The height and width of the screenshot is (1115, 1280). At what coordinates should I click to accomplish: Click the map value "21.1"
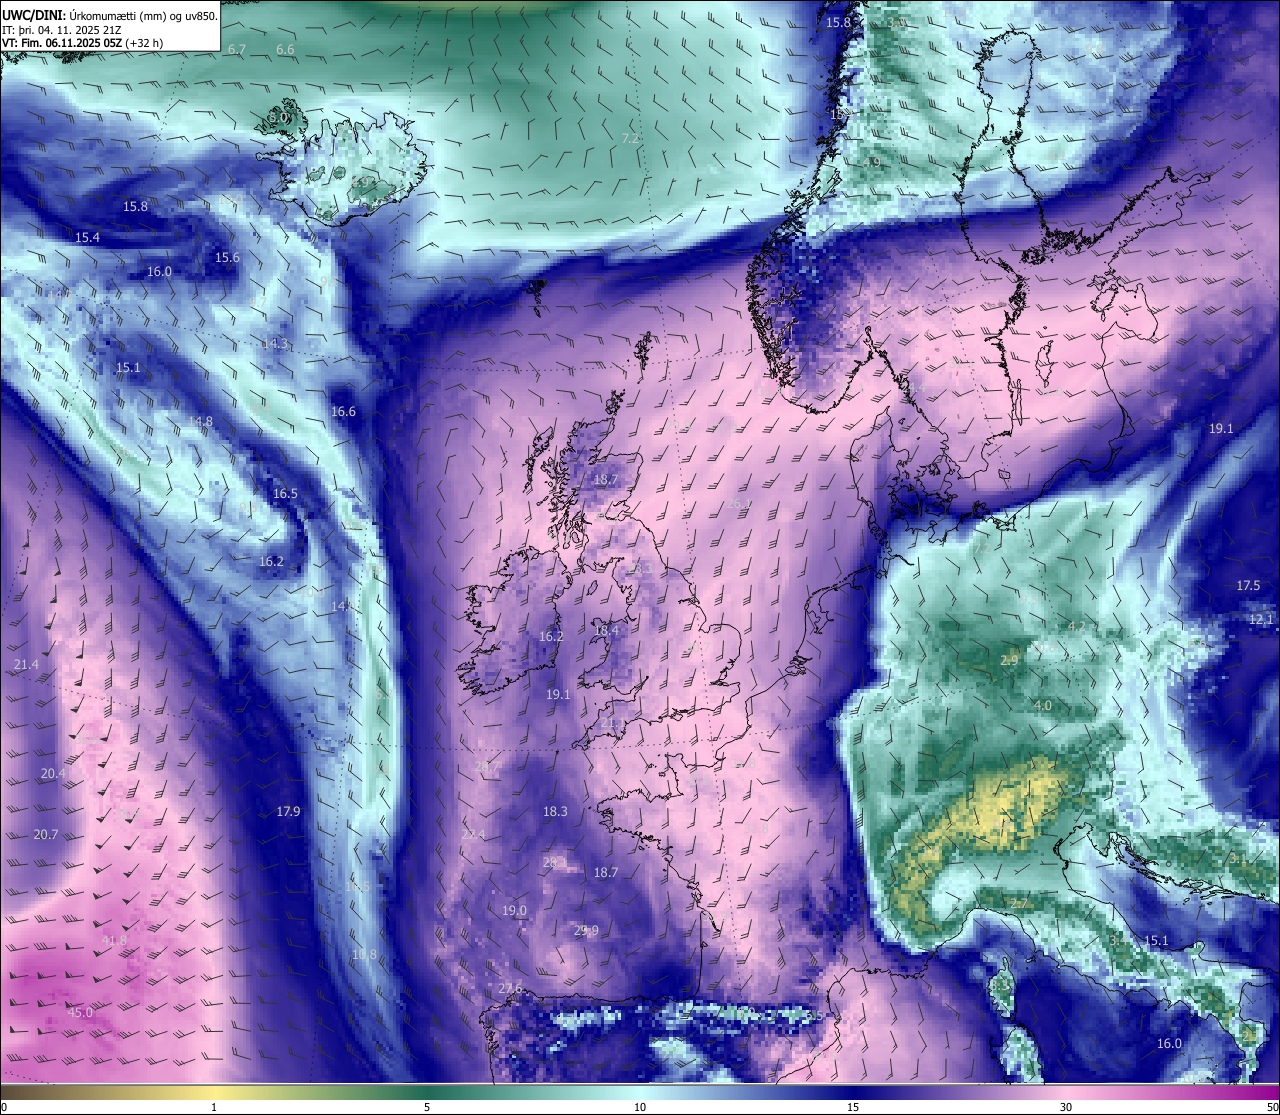(612, 722)
